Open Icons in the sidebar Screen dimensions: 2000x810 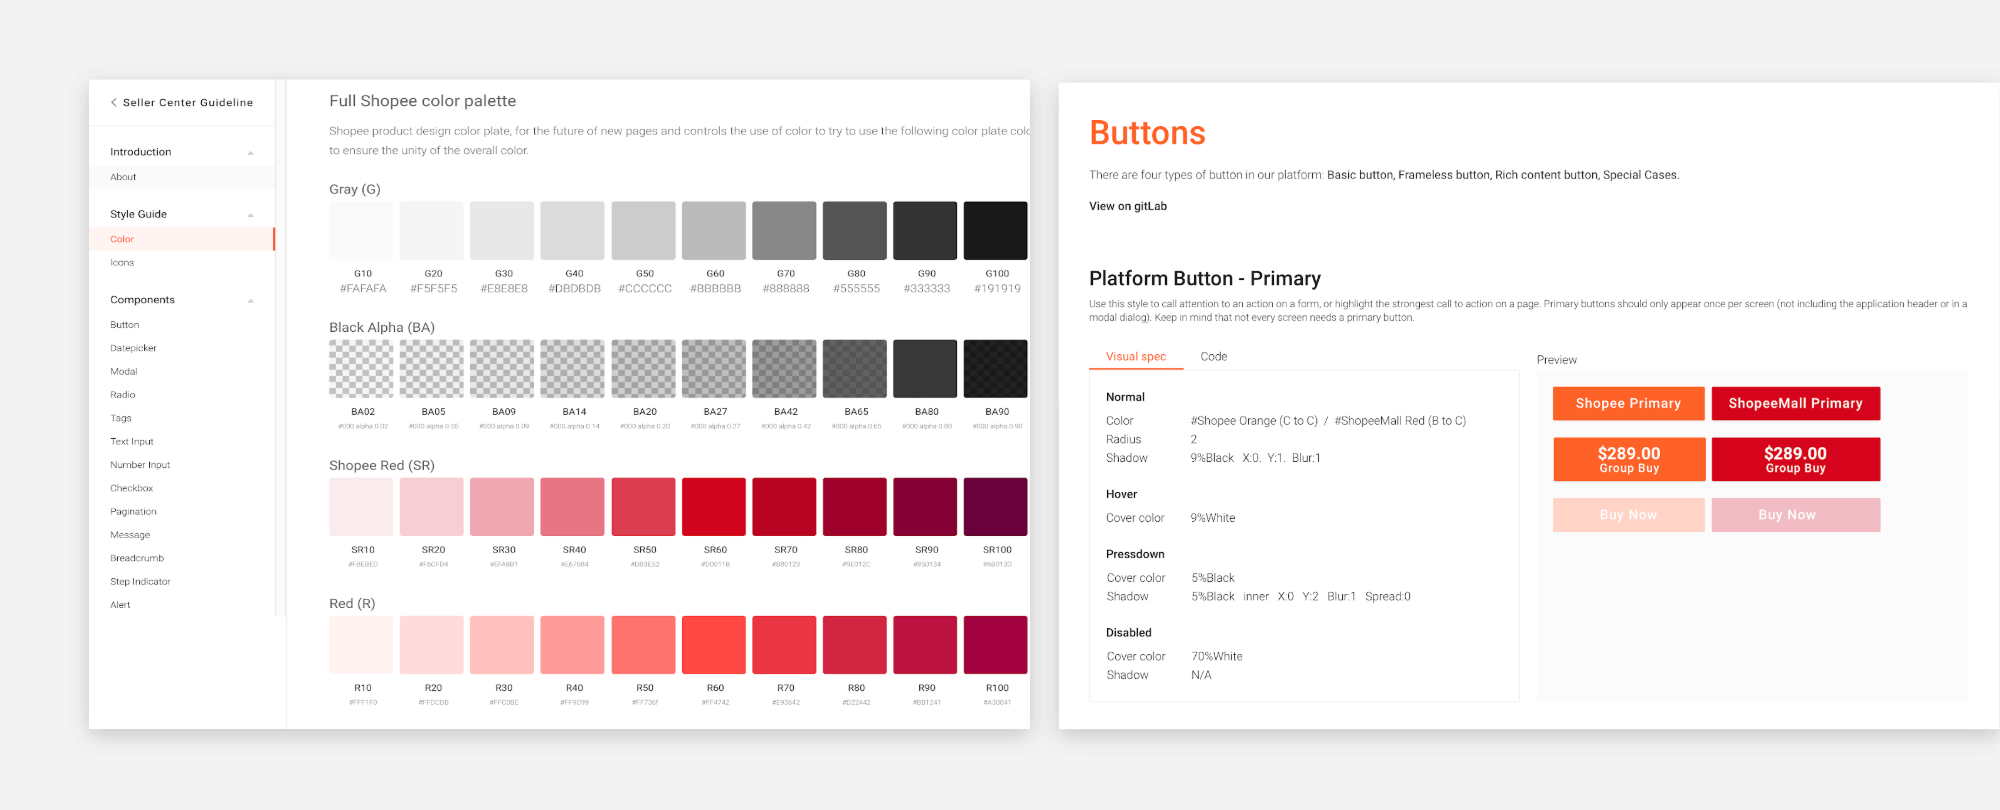[x=122, y=263]
